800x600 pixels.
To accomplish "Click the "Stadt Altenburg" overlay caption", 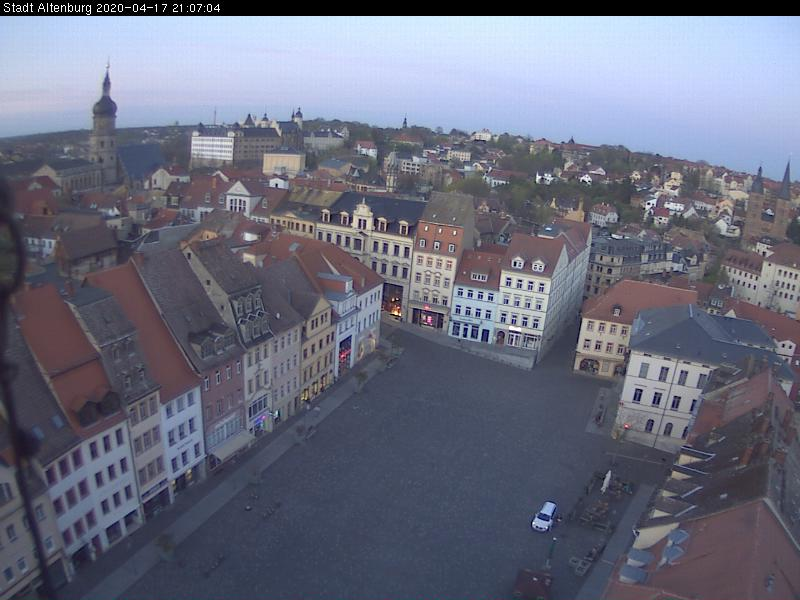I will [47, 8].
